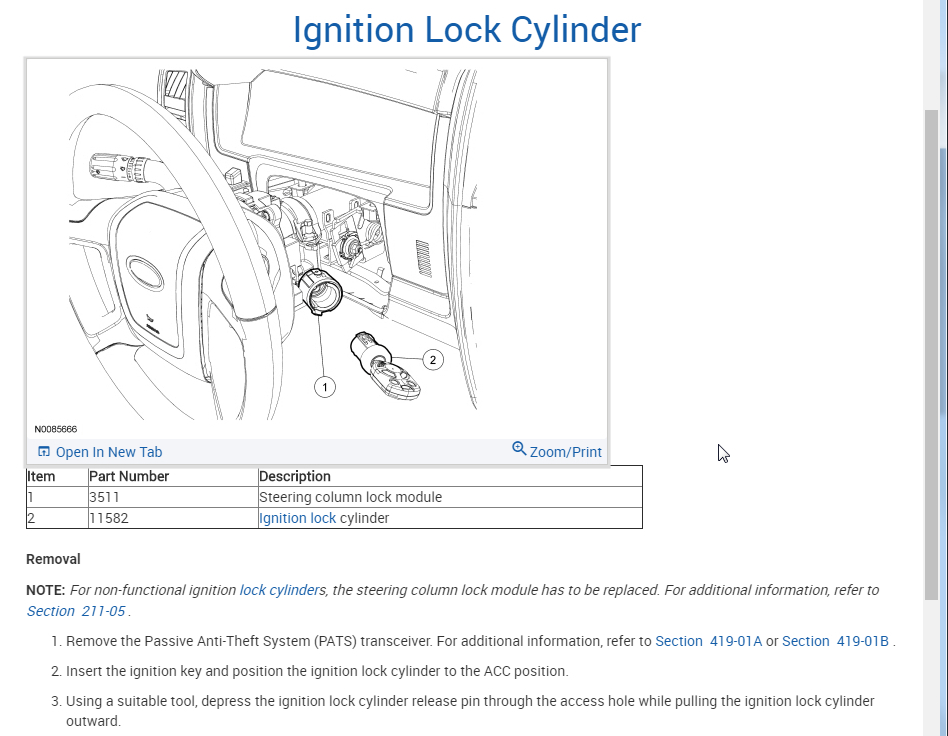Click callout number 1 in diagram
Viewport: 948px width, 736px height.
click(x=325, y=387)
